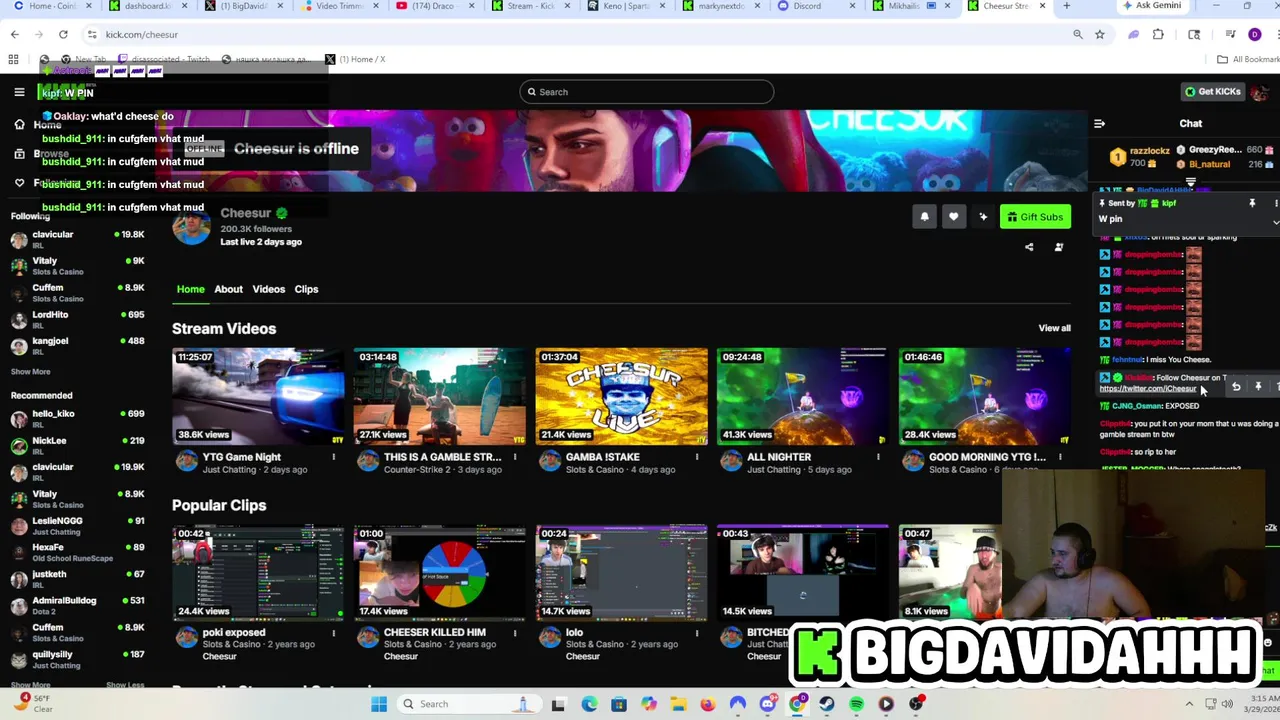
Task: Open Firefox from the taskbar
Action: [708, 704]
